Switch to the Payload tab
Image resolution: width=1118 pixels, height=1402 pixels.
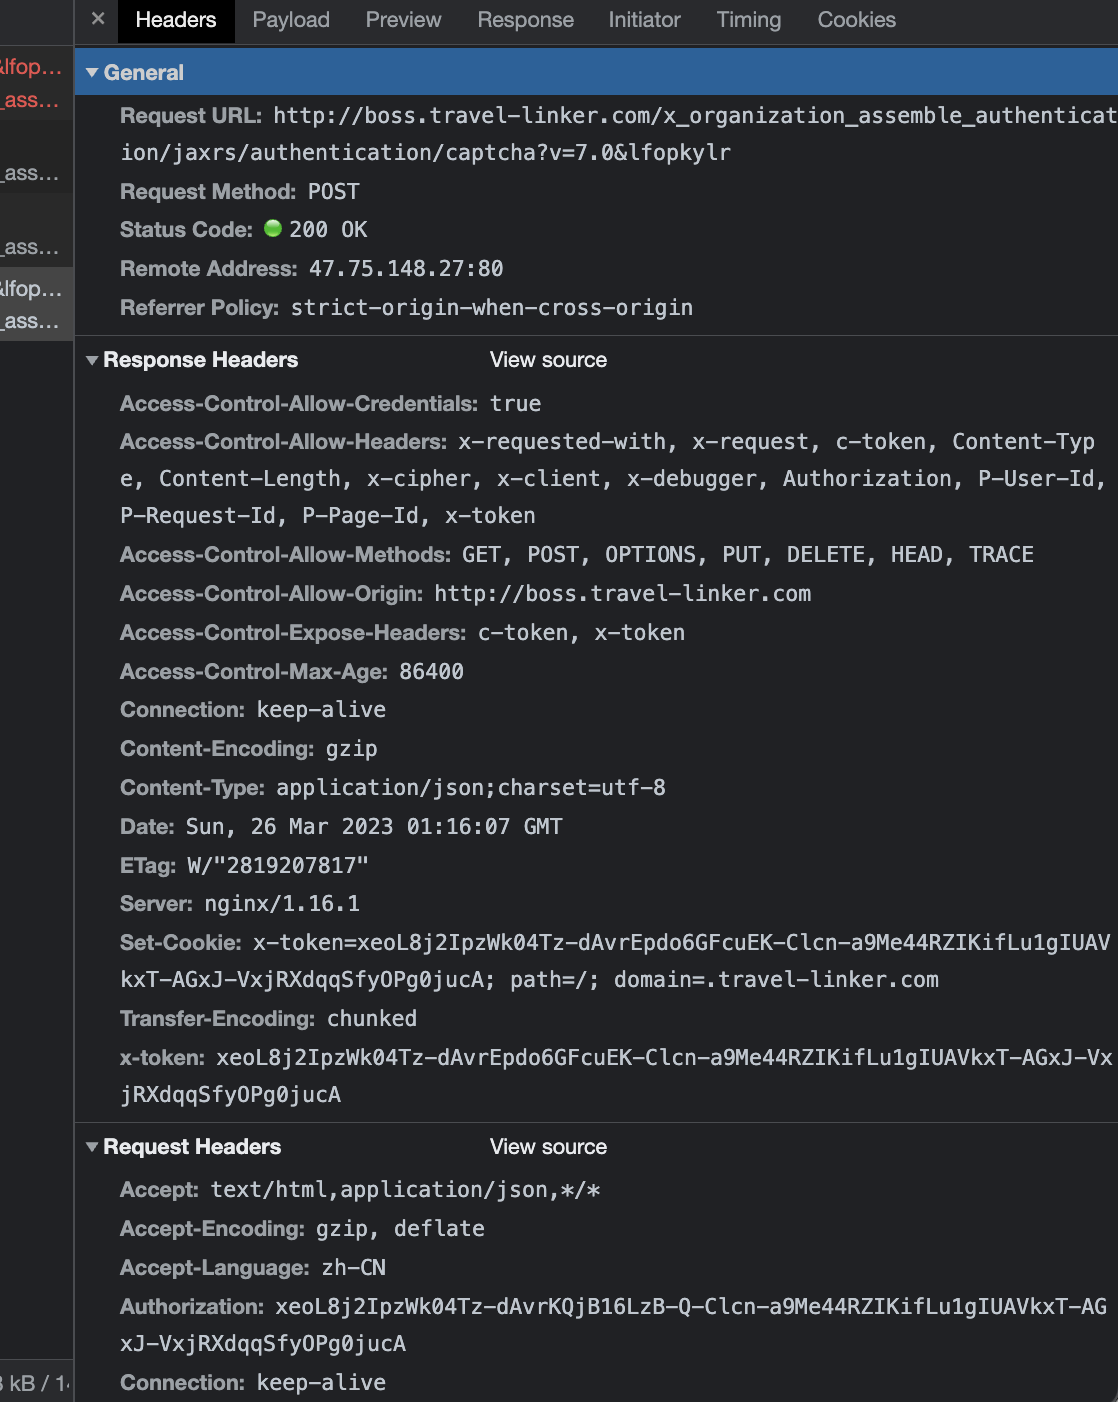[x=291, y=20]
